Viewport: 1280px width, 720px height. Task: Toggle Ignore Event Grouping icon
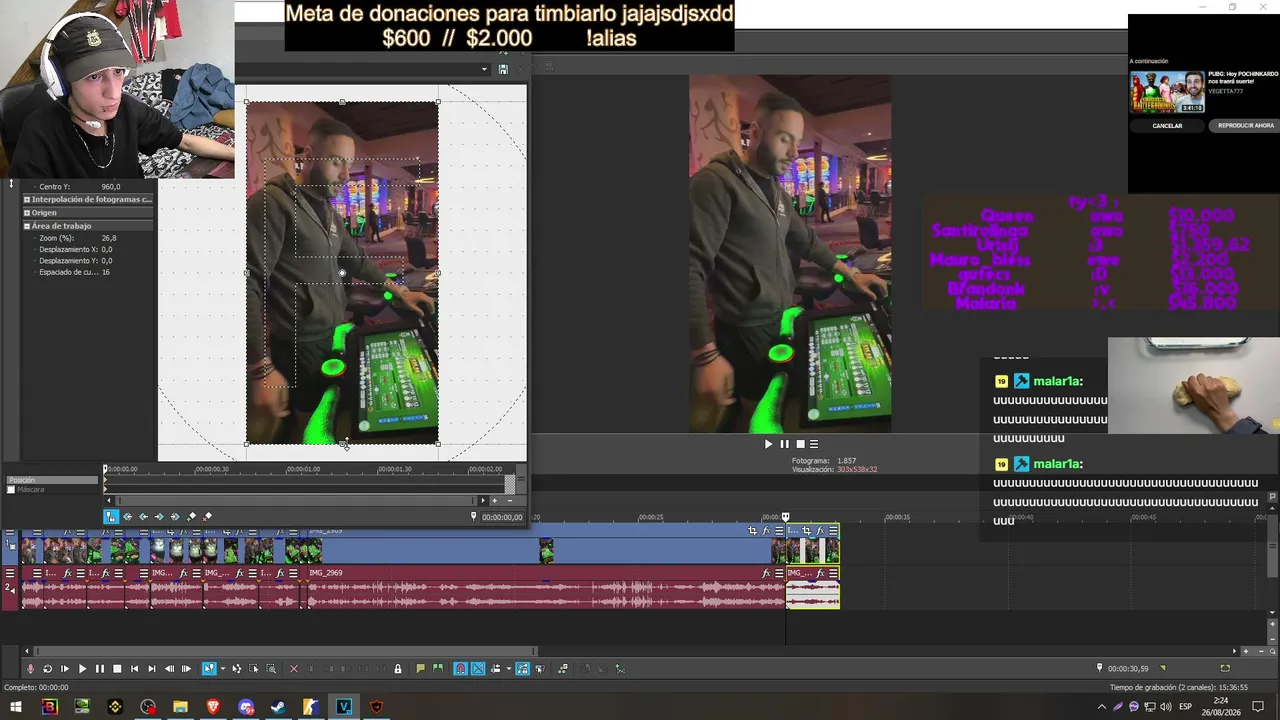539,669
